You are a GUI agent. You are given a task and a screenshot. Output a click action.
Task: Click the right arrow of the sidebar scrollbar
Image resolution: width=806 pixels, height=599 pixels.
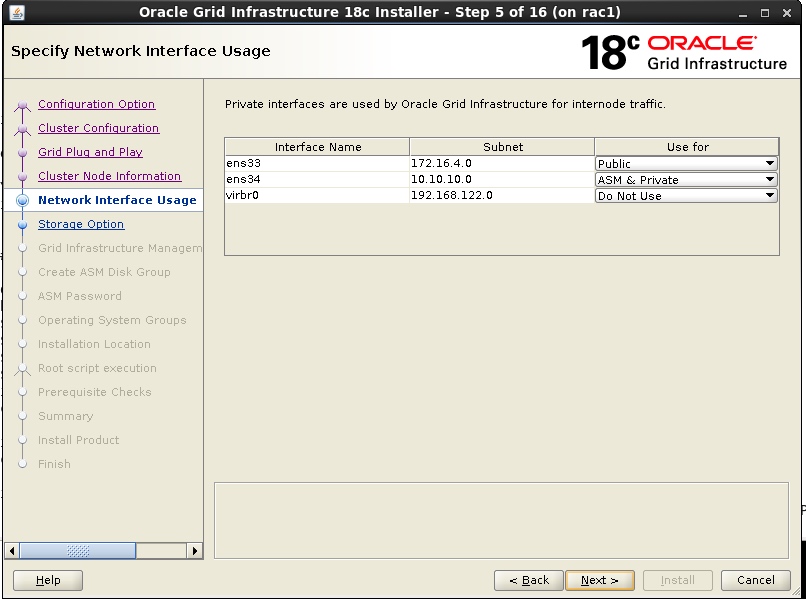pyautogui.click(x=196, y=550)
